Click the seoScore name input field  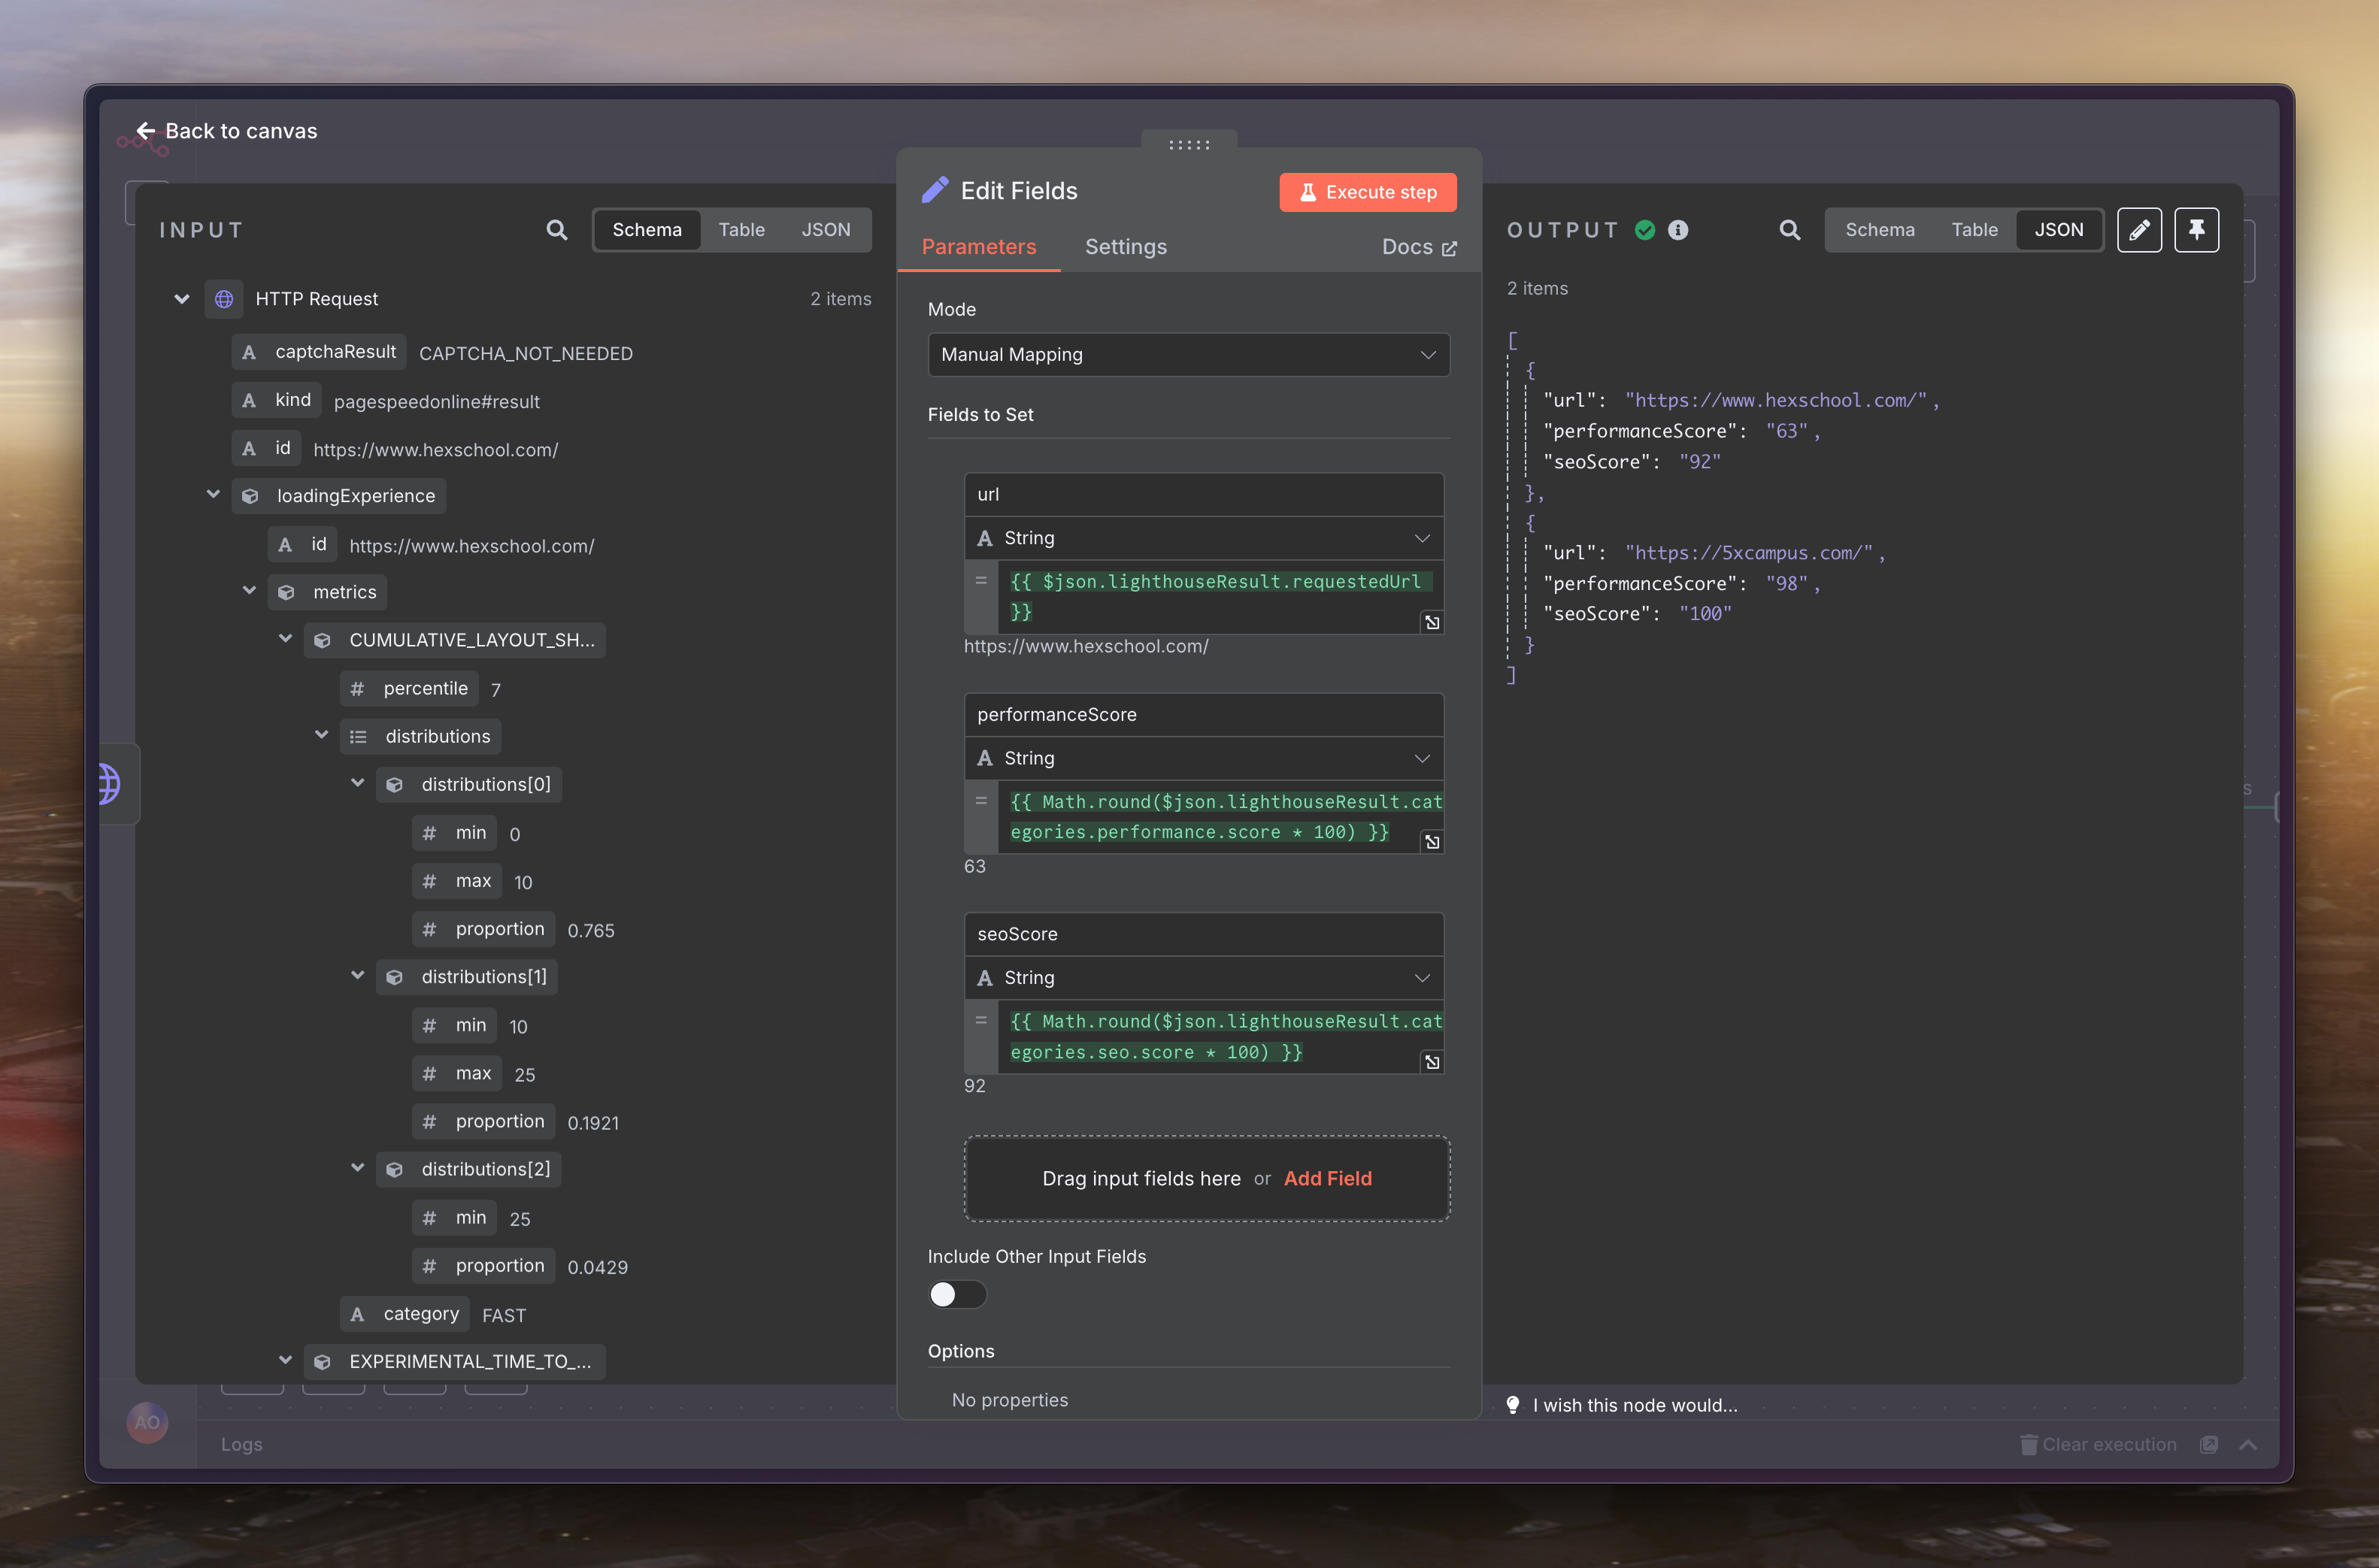(x=1203, y=934)
